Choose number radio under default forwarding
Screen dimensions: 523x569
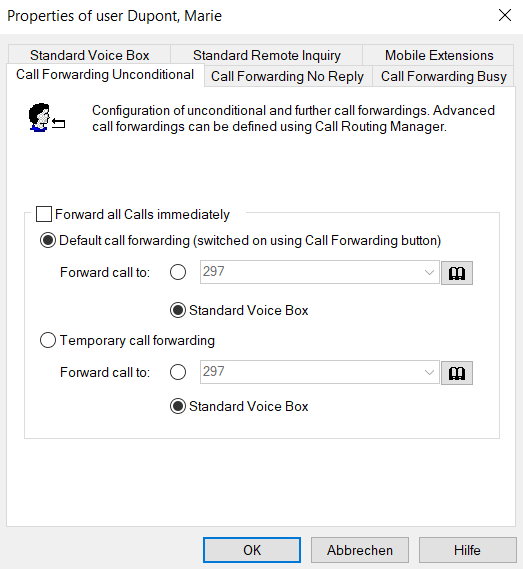[x=178, y=272]
